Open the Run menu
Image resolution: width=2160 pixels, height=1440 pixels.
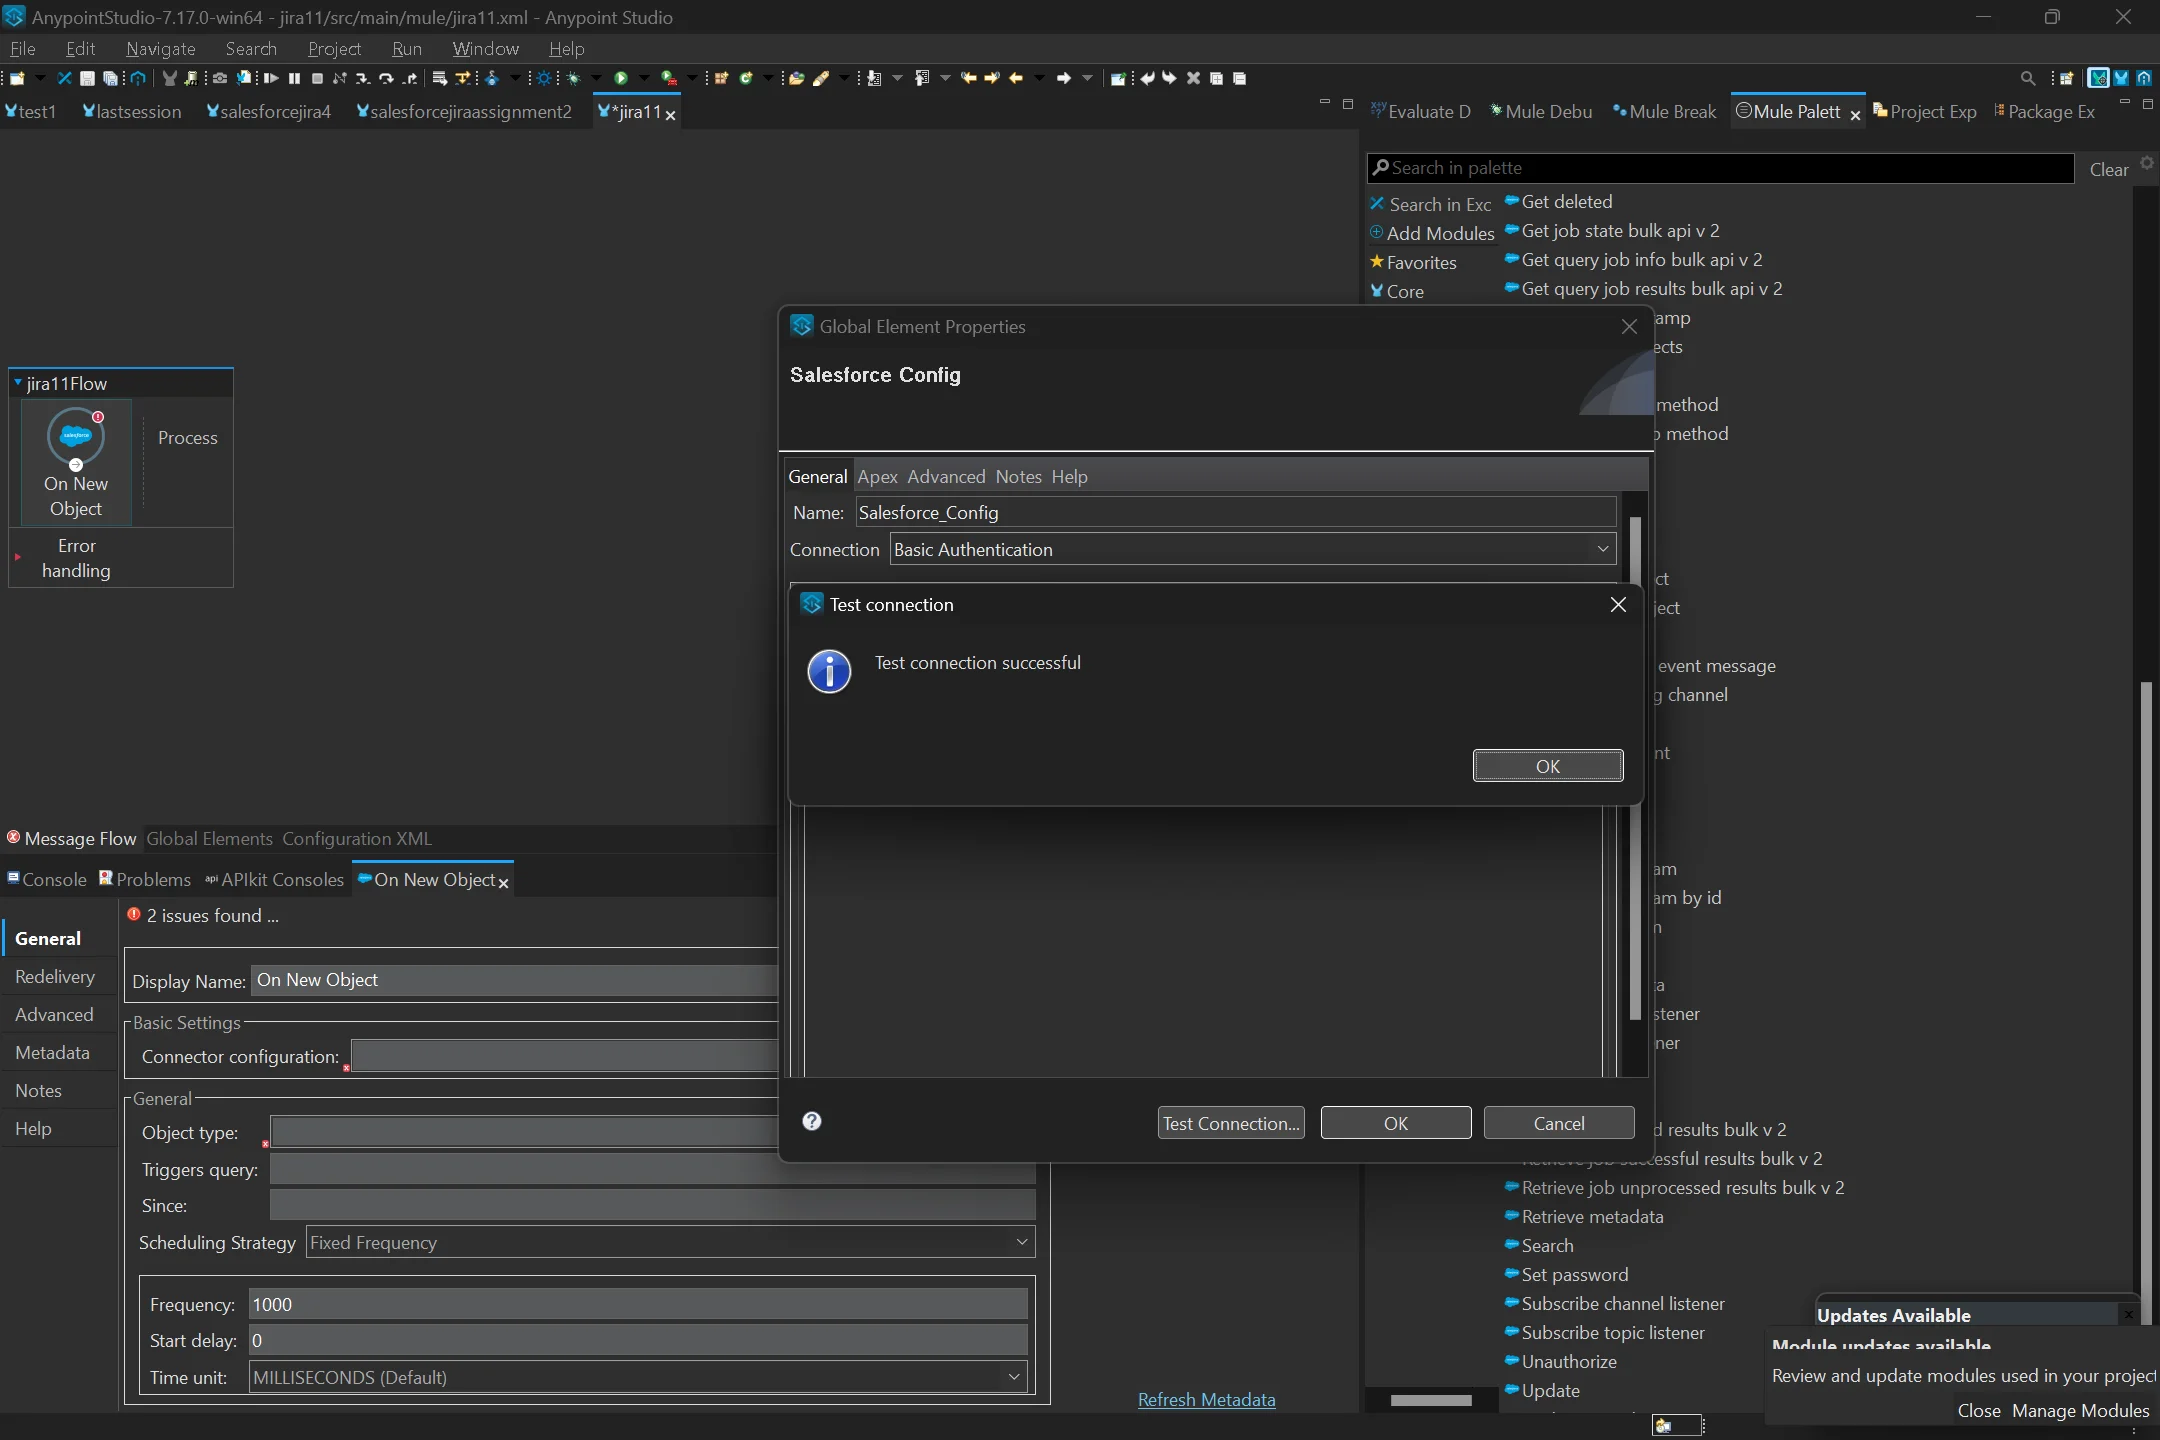coord(406,49)
